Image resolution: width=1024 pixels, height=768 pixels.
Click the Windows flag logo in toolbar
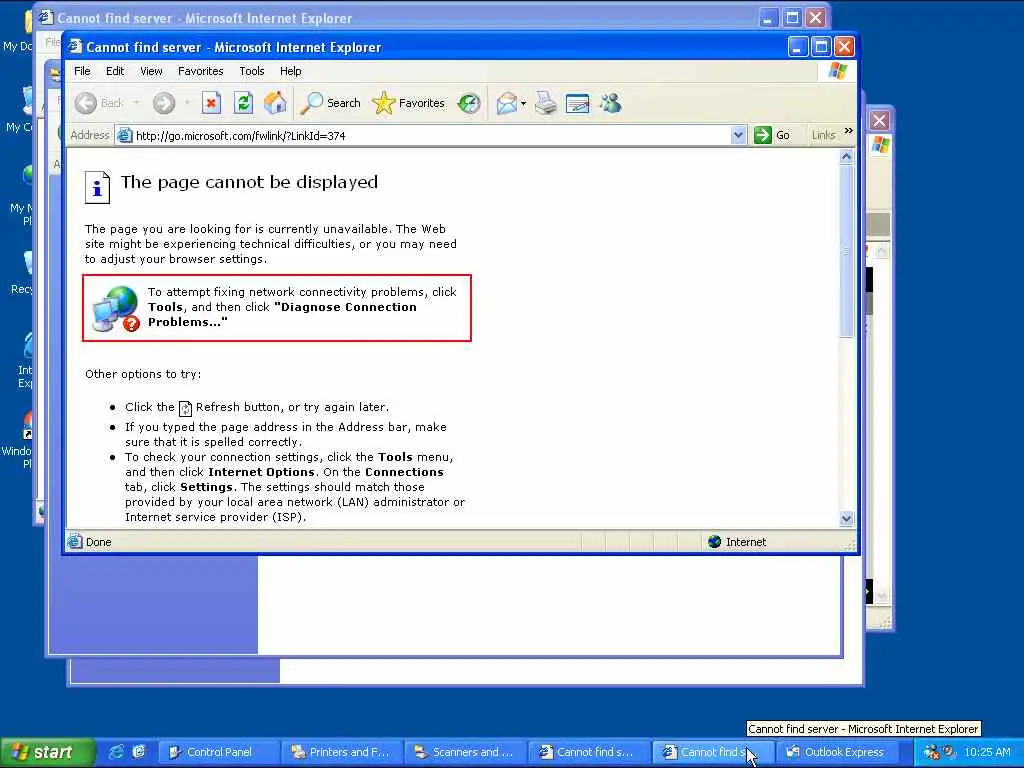pyautogui.click(x=838, y=71)
